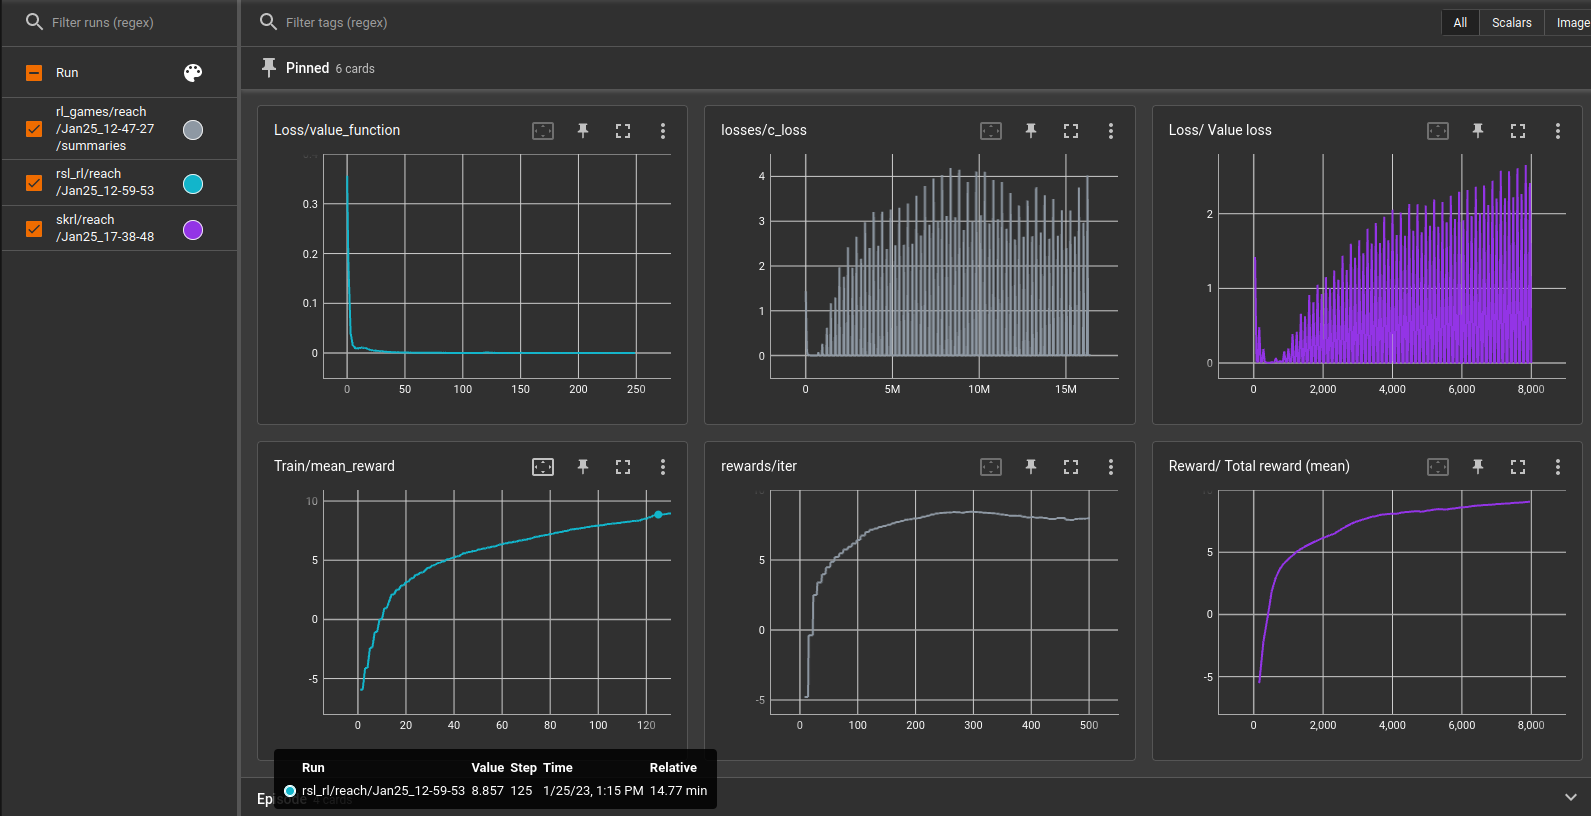Fit domain on losses/c_loss card
1591x816 pixels.
click(x=991, y=131)
